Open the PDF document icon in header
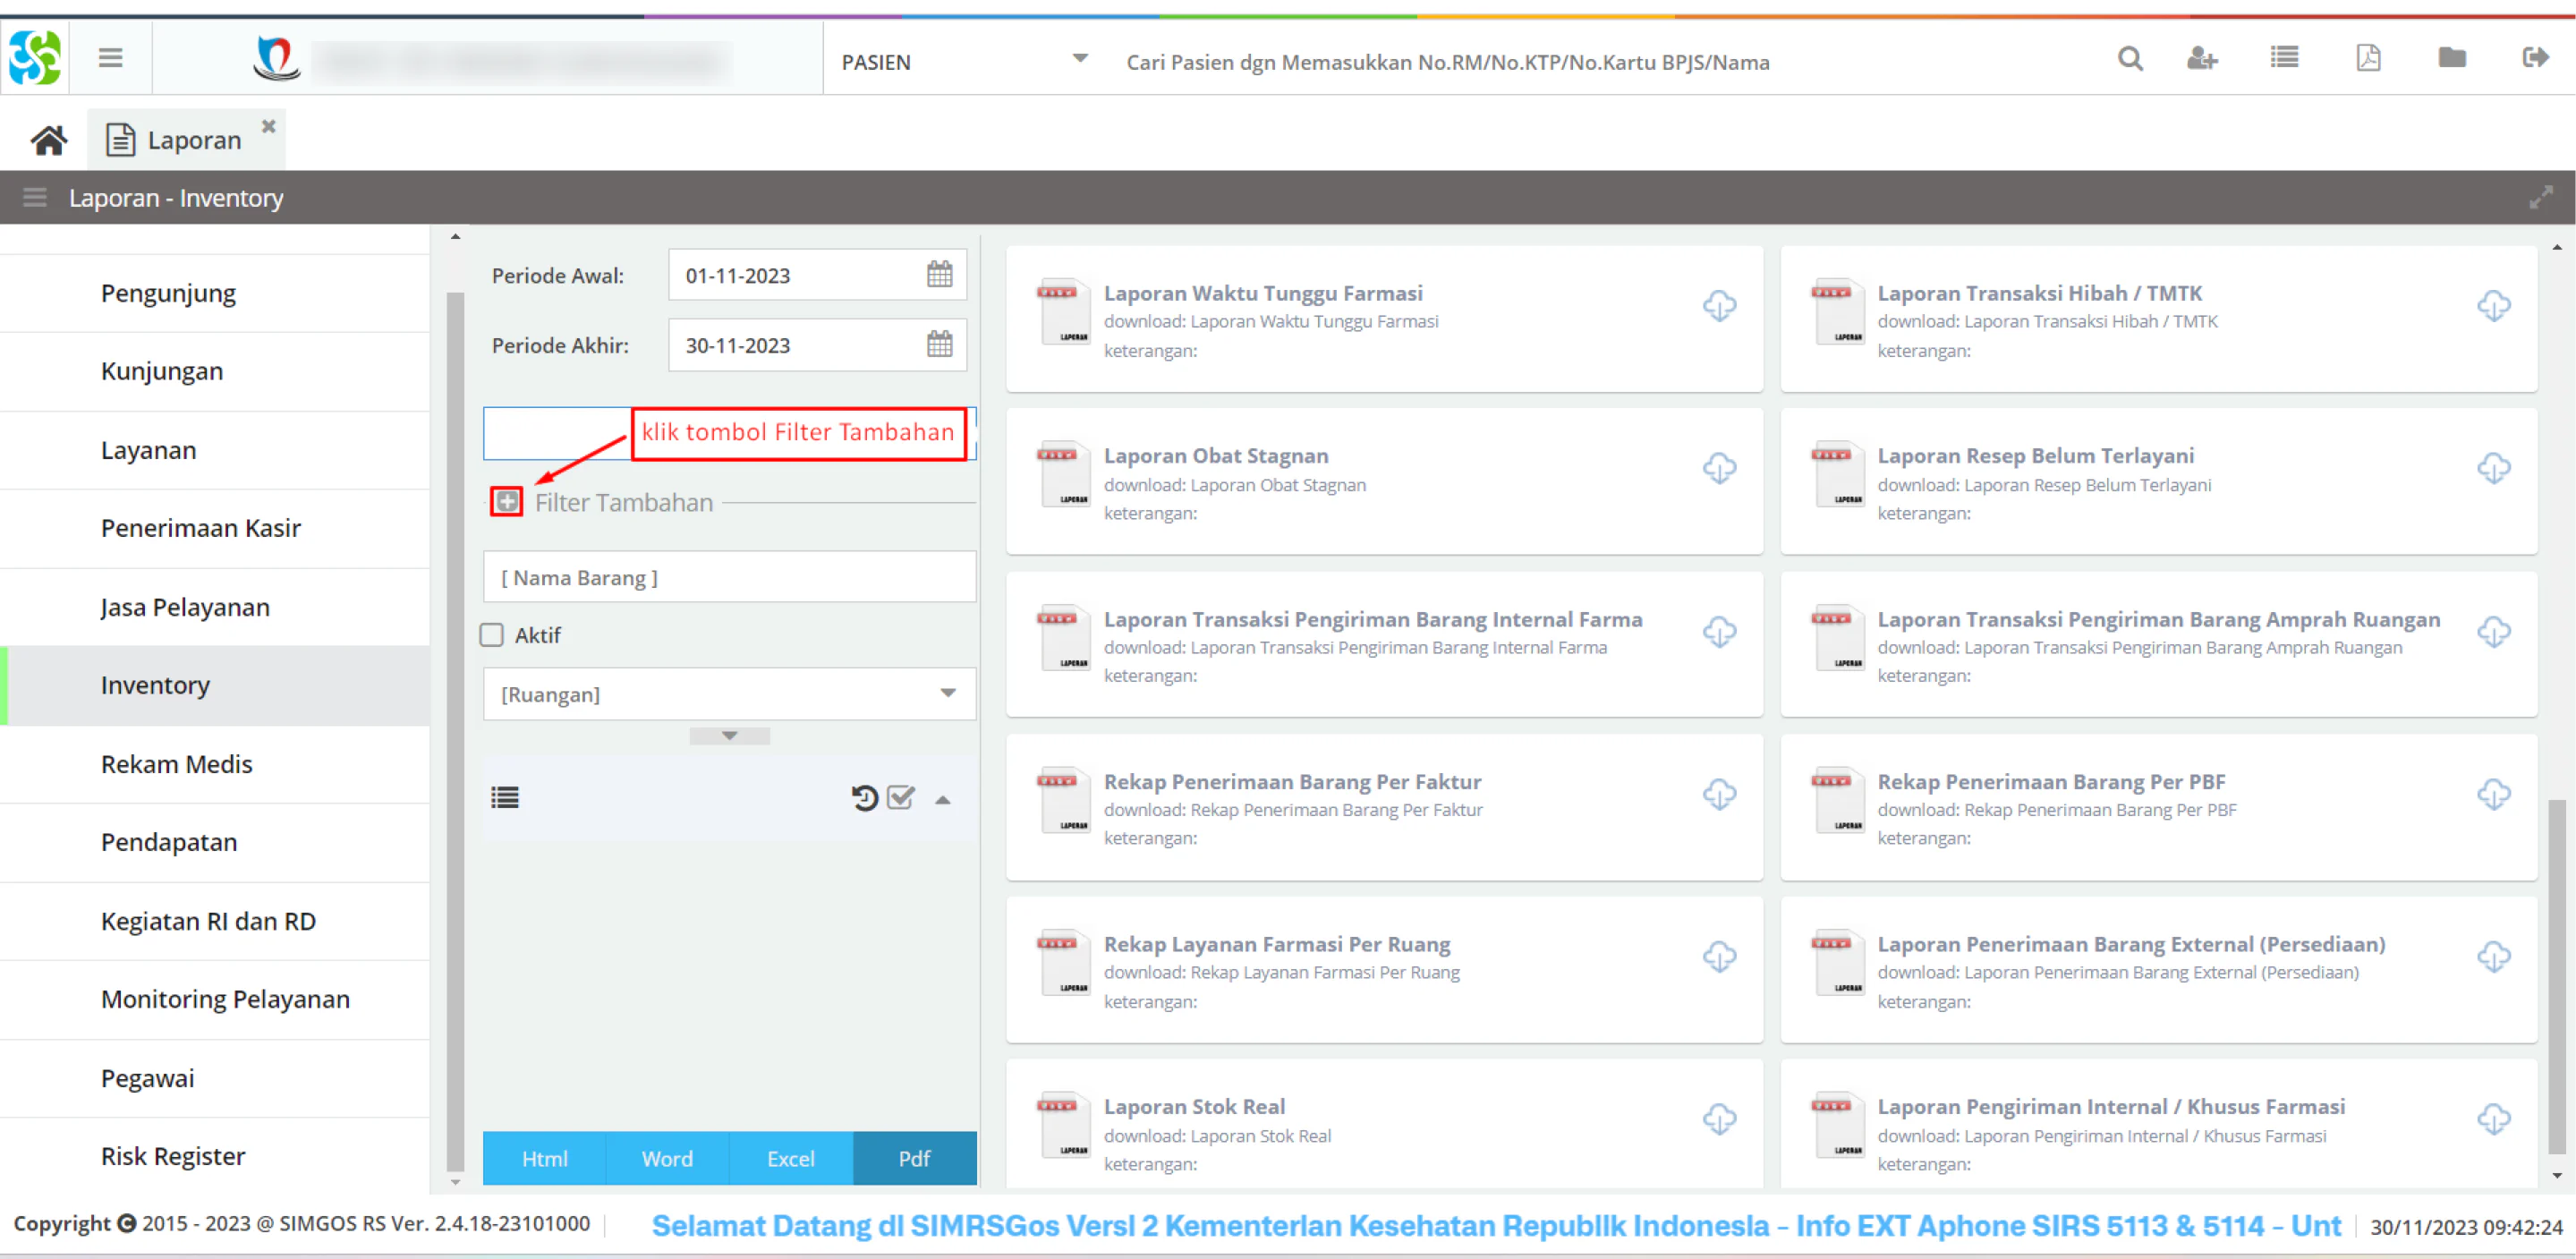2576x1259 pixels. coord(2368,58)
